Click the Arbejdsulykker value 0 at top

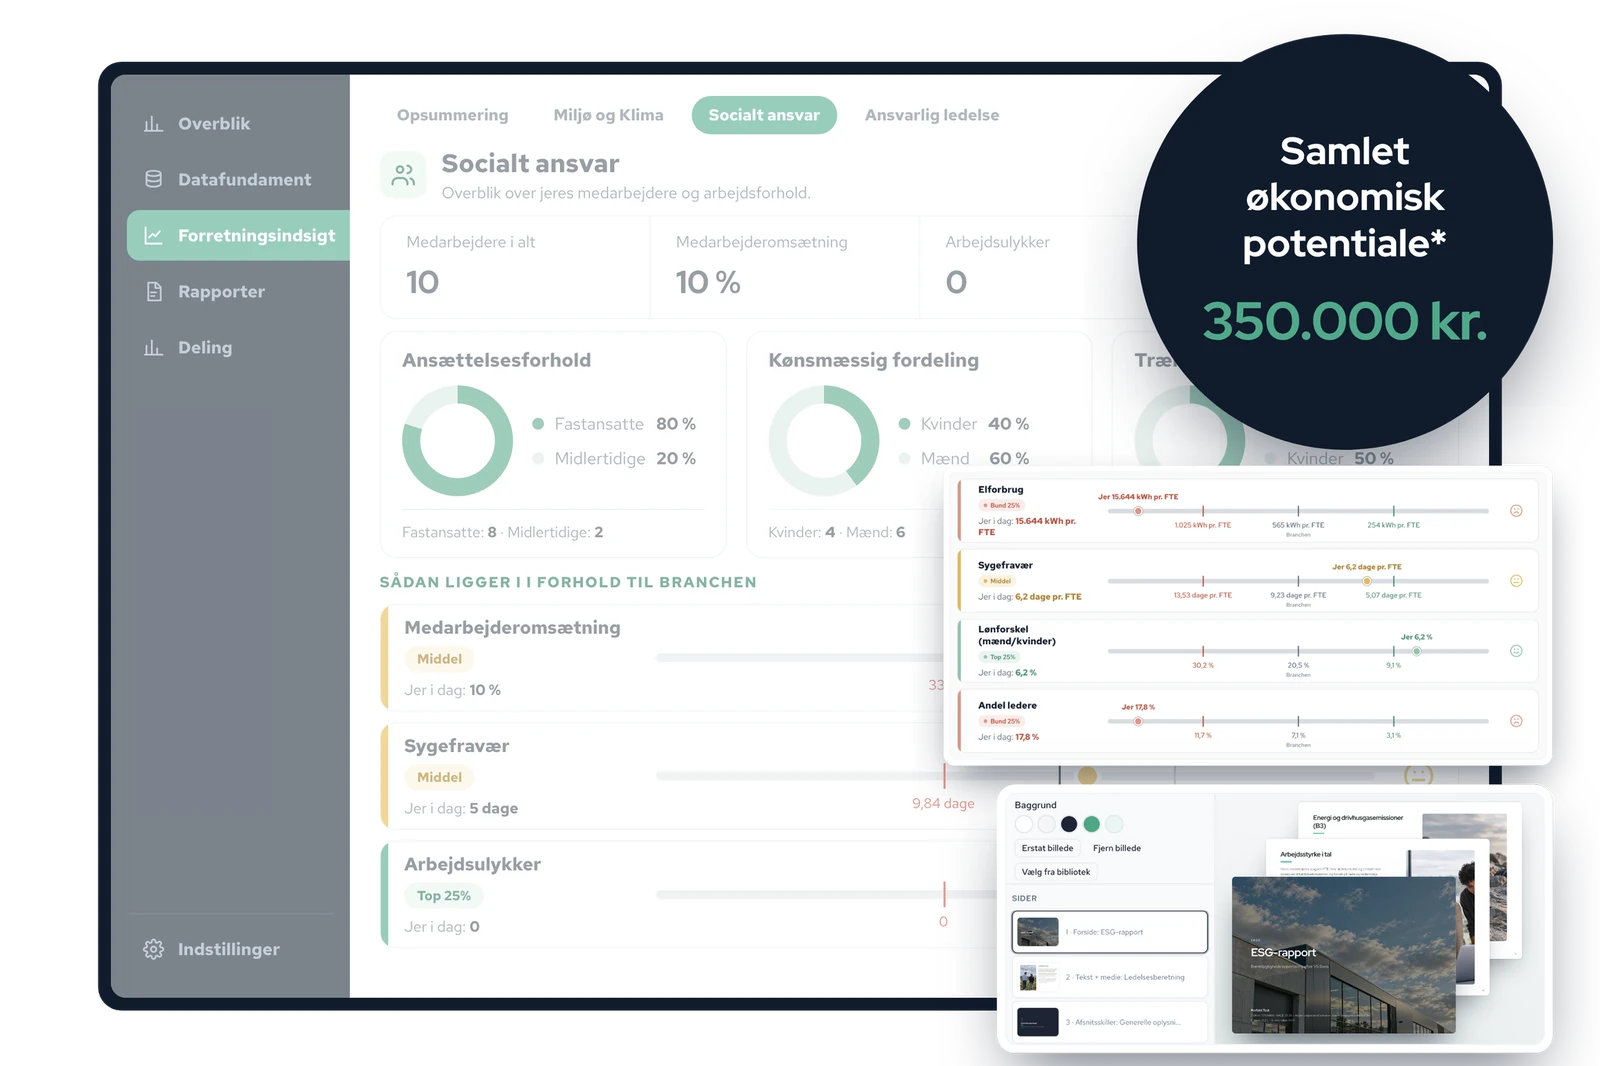tap(956, 283)
